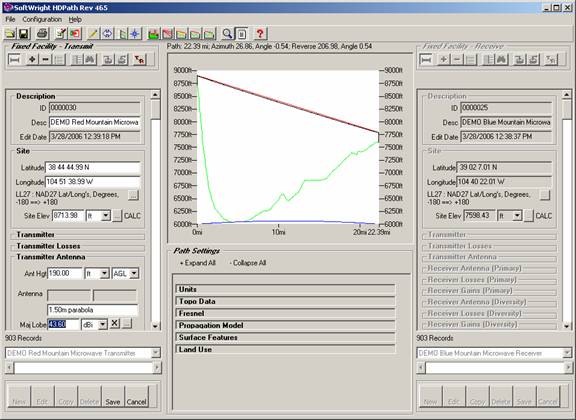The image size is (576, 420).
Task: Open the Help menu
Action: pos(75,19)
